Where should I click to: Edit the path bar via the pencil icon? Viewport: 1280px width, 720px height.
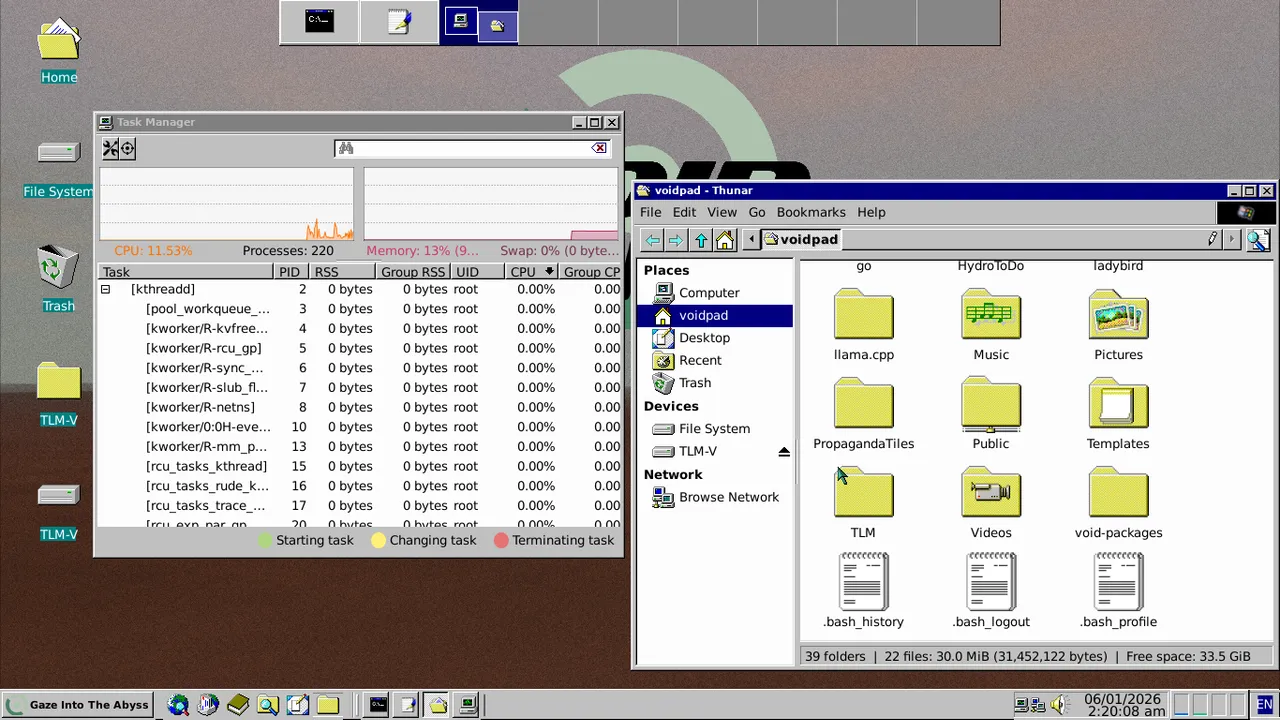pos(1212,238)
